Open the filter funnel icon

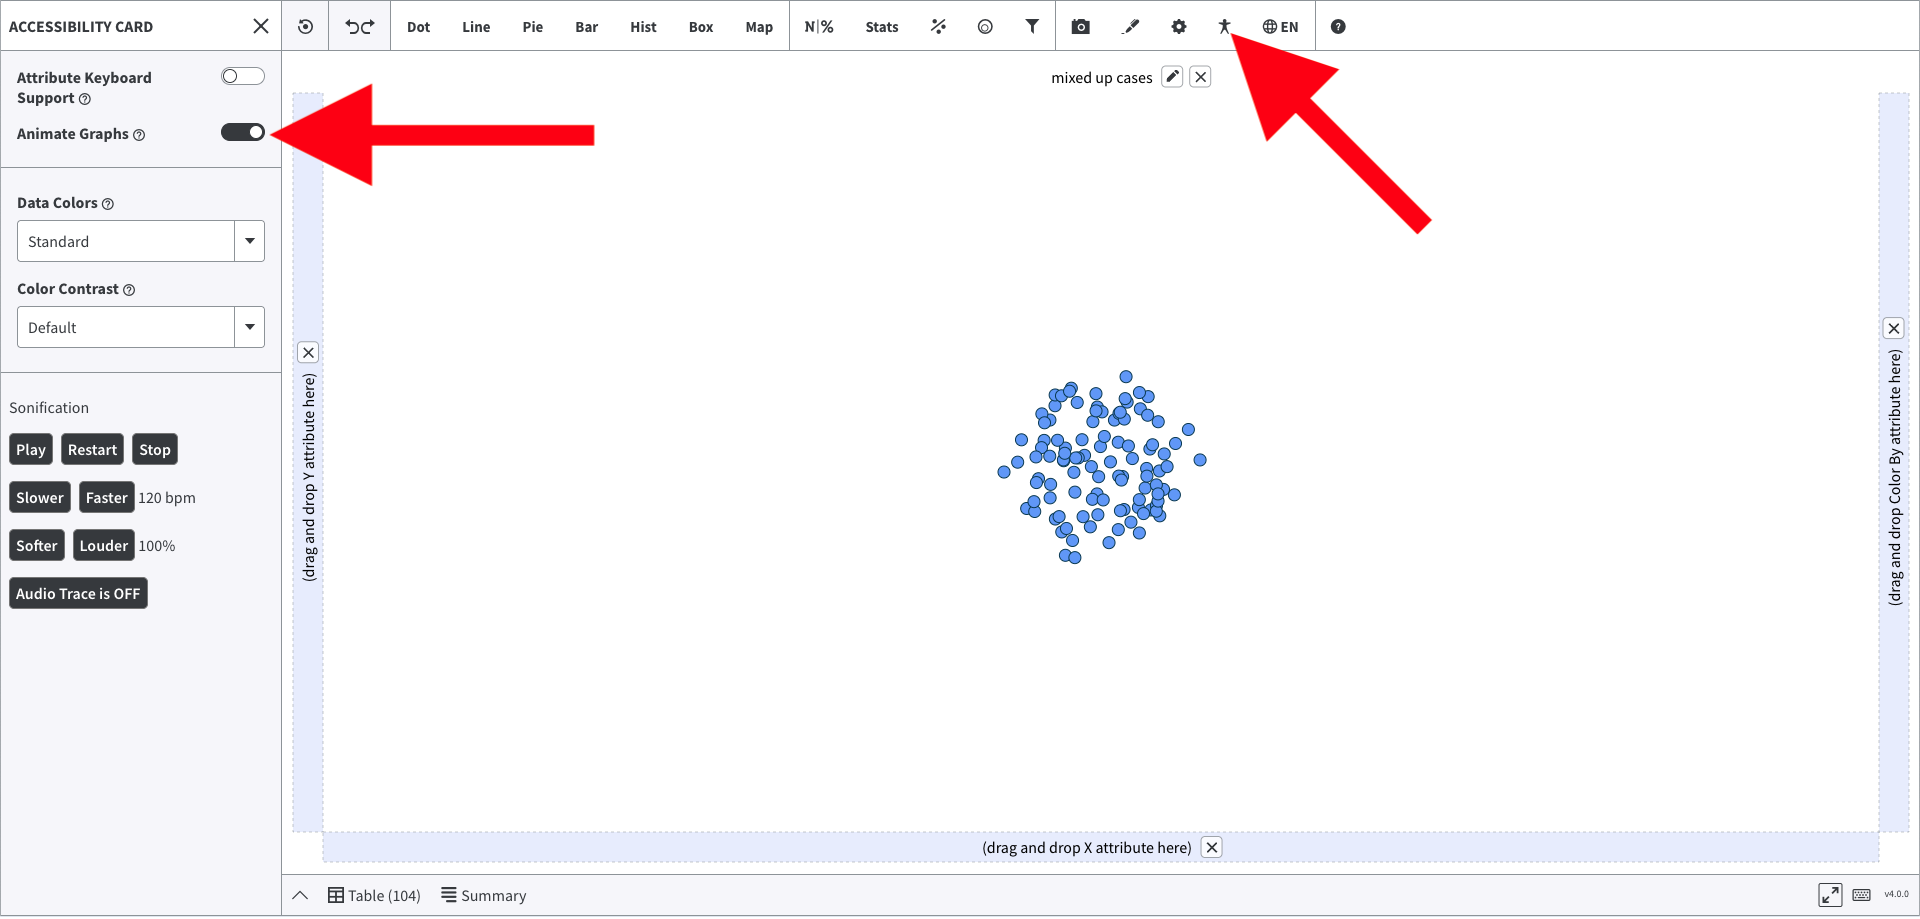tap(1032, 27)
